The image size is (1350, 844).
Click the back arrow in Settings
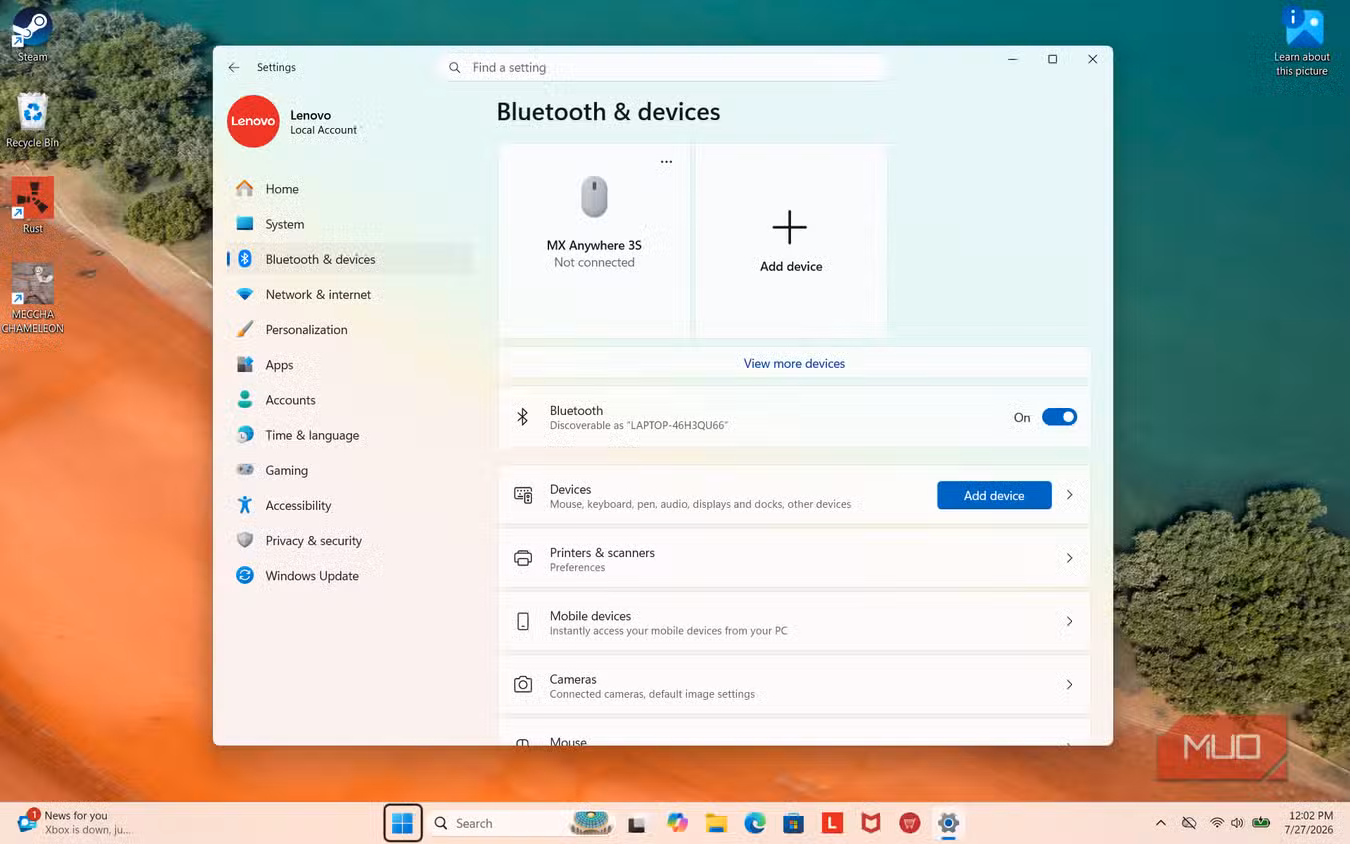pos(234,67)
